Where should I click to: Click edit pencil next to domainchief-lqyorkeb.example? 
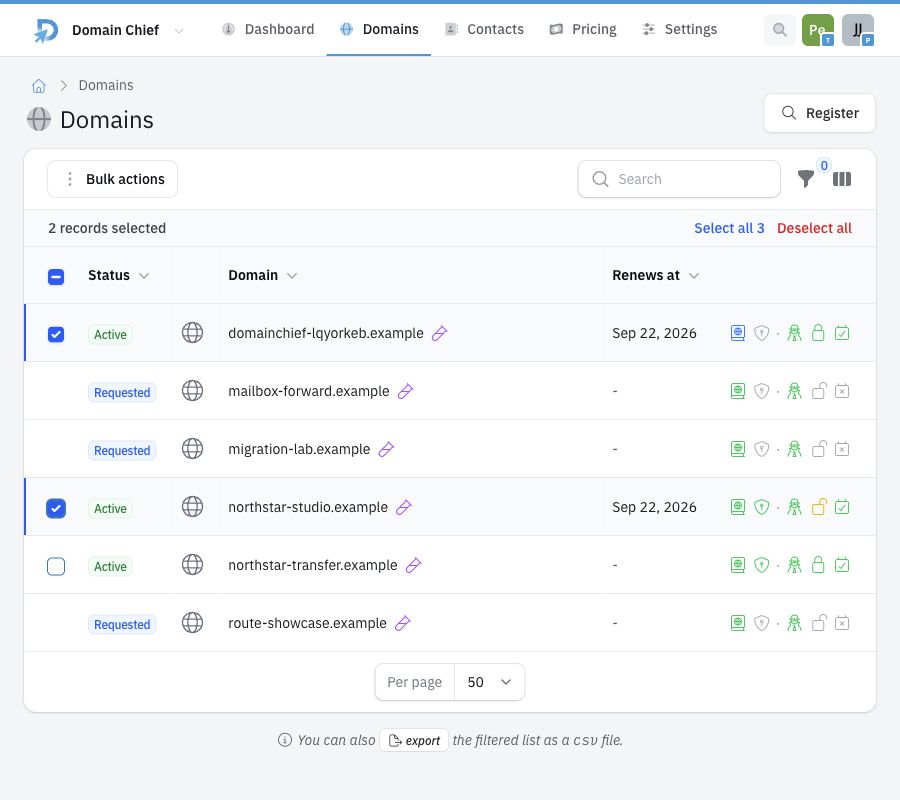click(440, 333)
